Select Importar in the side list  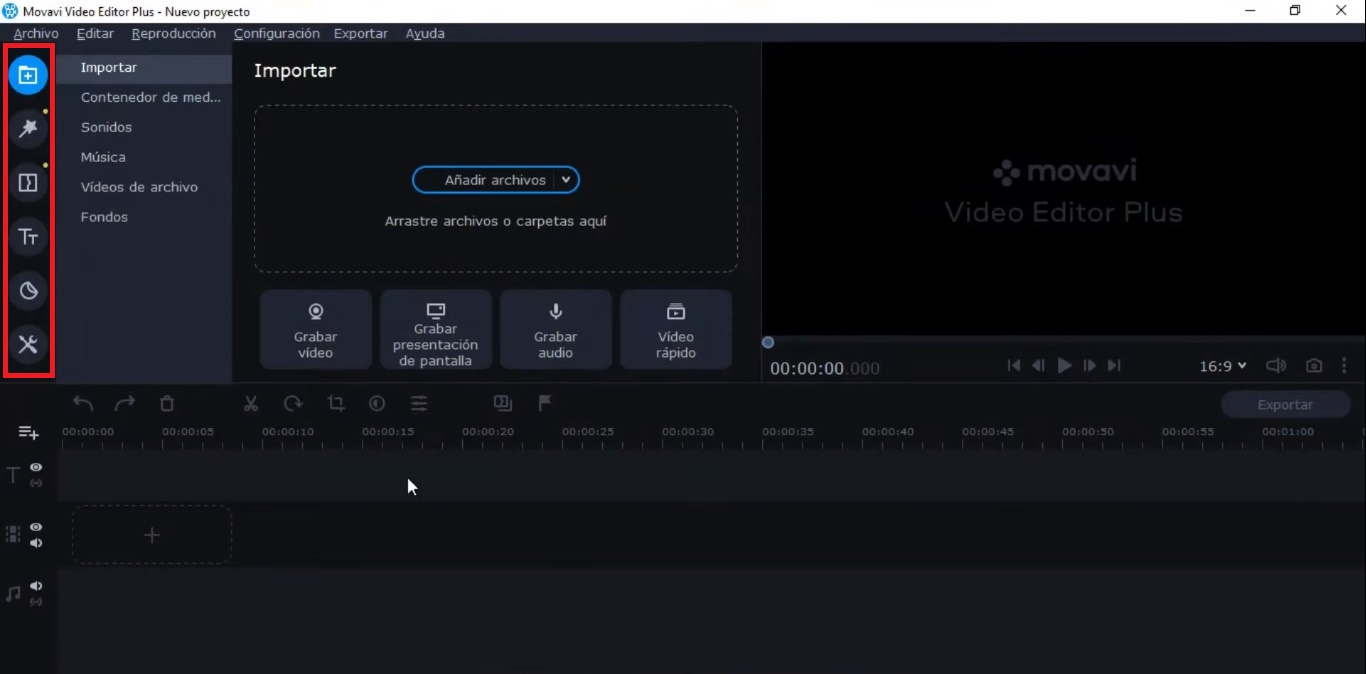(x=144, y=68)
